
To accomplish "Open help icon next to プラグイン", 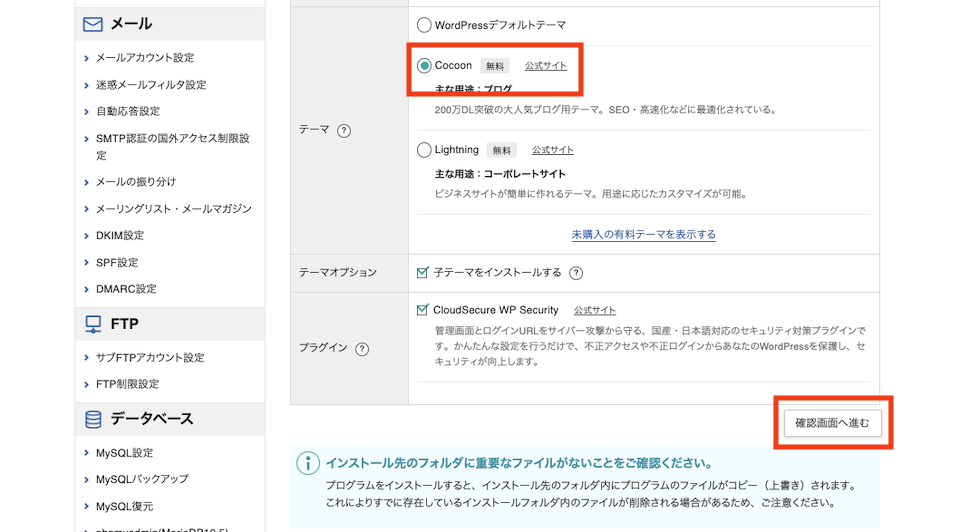I will point(362,349).
